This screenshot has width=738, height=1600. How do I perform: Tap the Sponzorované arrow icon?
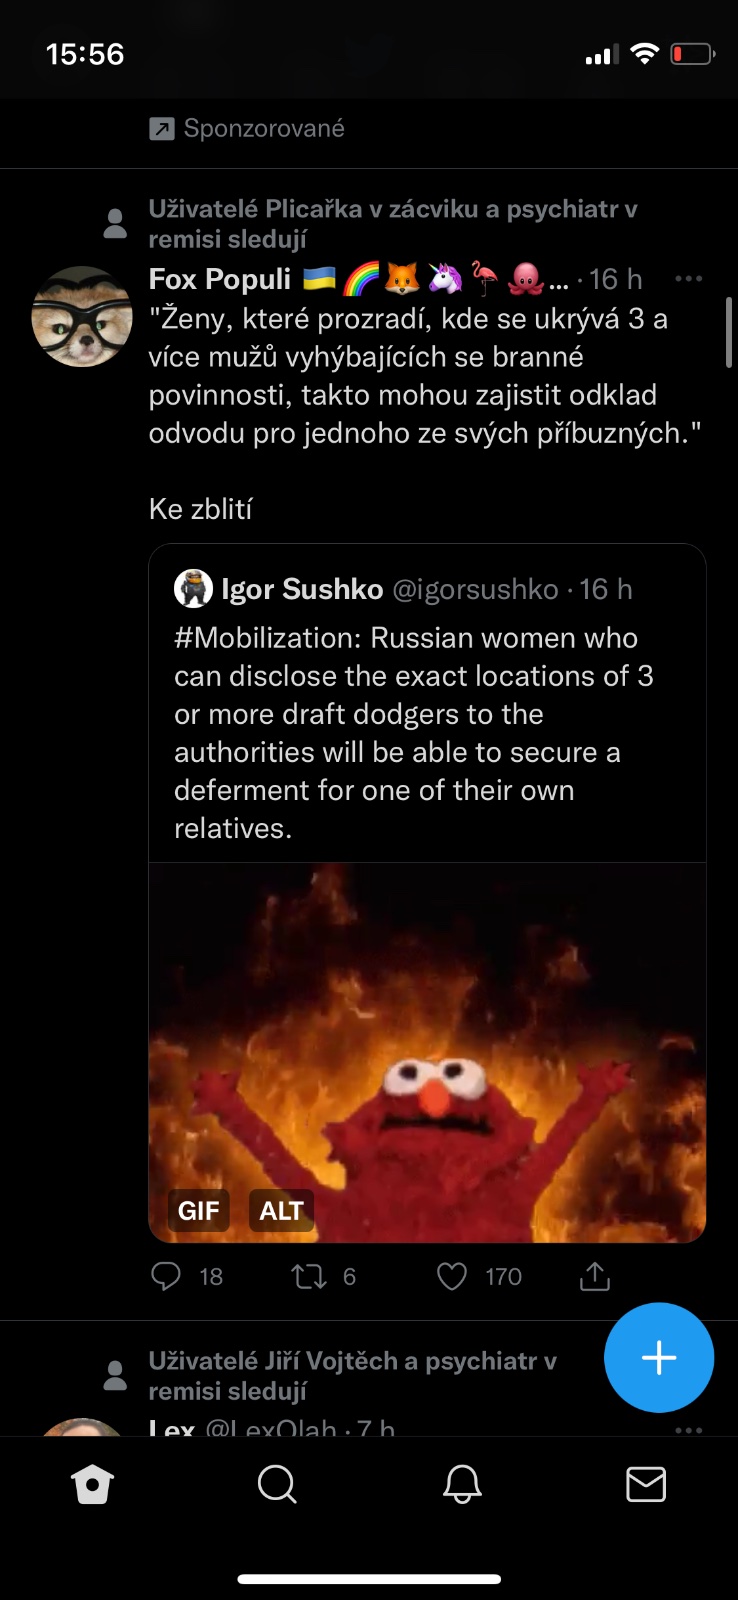[x=162, y=128]
